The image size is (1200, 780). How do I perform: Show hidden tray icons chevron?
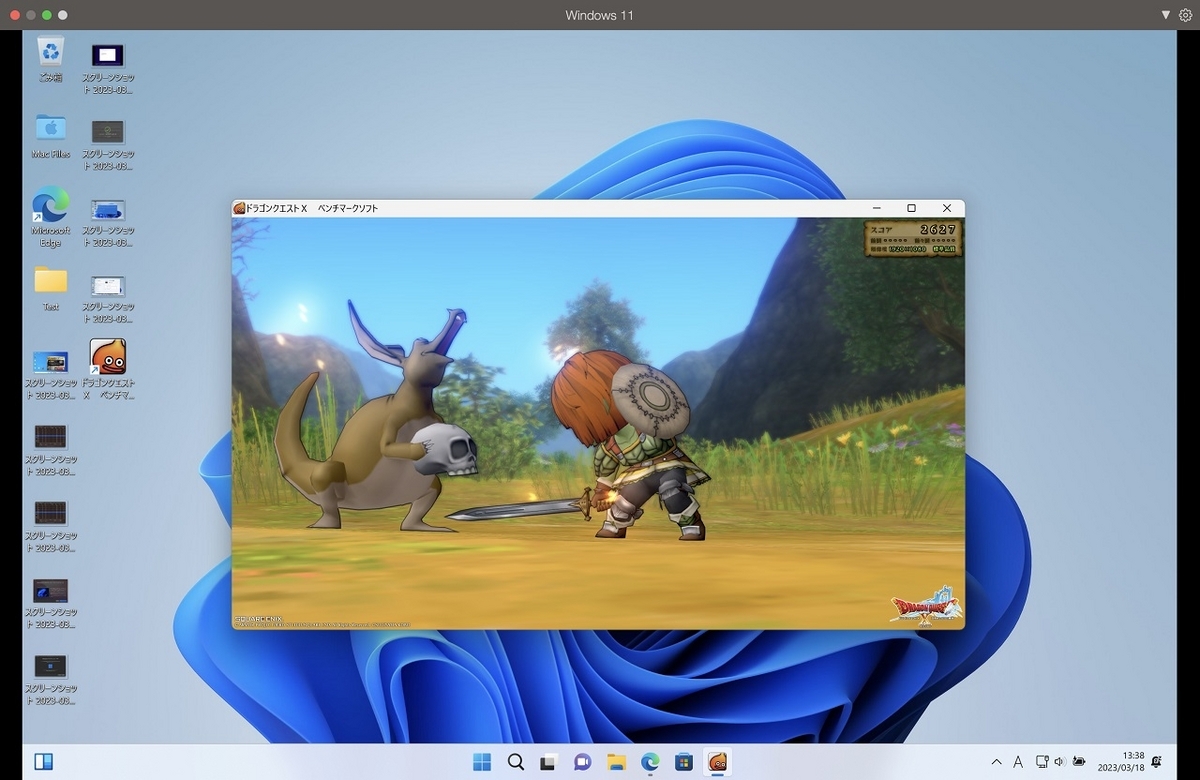pos(996,762)
